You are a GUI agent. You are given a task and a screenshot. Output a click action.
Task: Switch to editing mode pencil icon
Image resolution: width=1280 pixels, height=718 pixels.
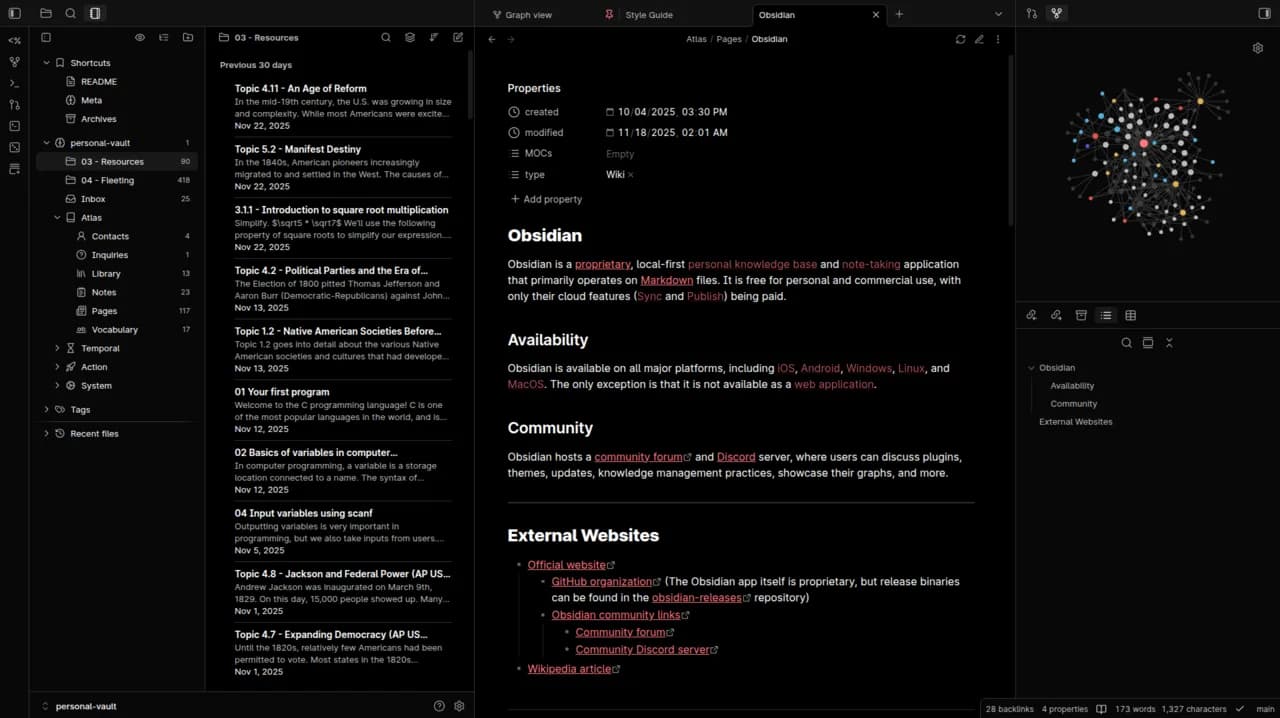click(979, 39)
